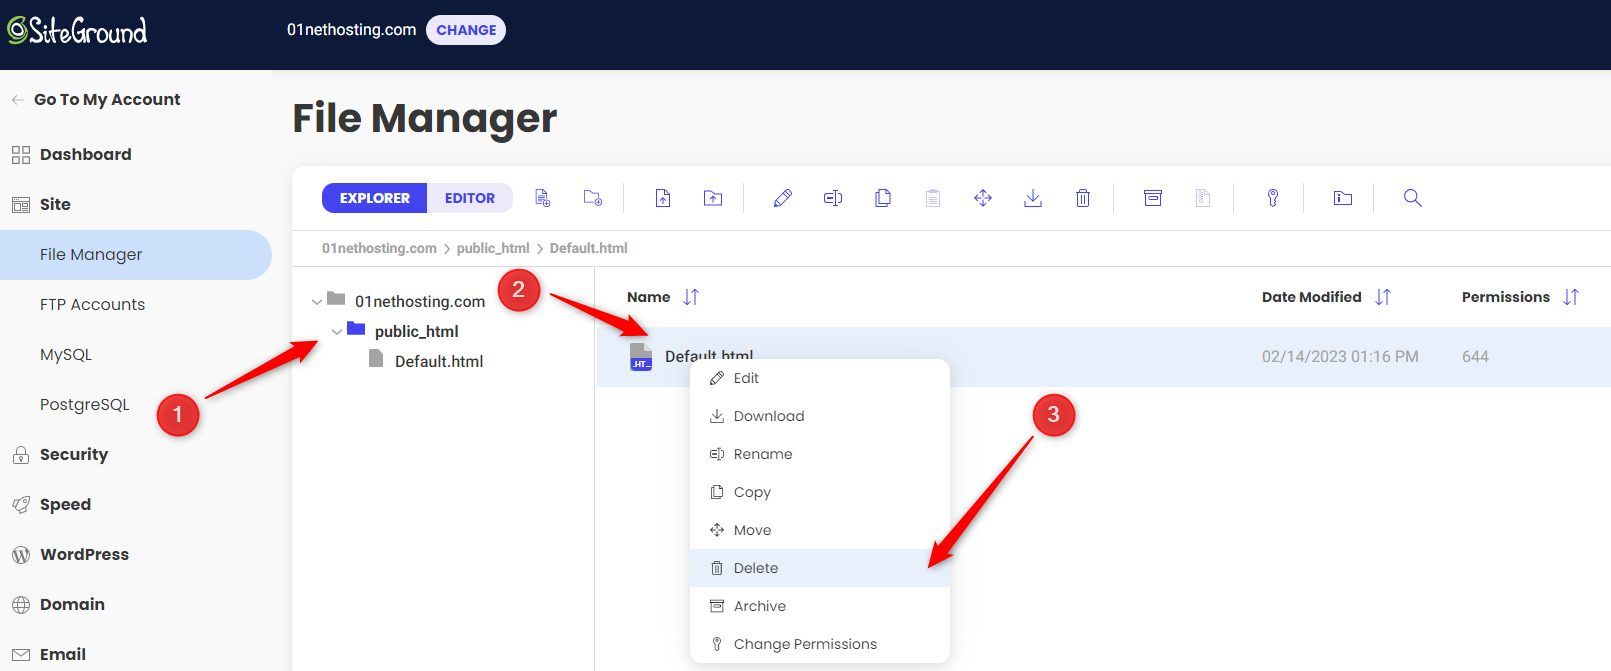Click the trash Delete toolbar icon
Viewport: 1611px width, 671px height.
pyautogui.click(x=1083, y=198)
